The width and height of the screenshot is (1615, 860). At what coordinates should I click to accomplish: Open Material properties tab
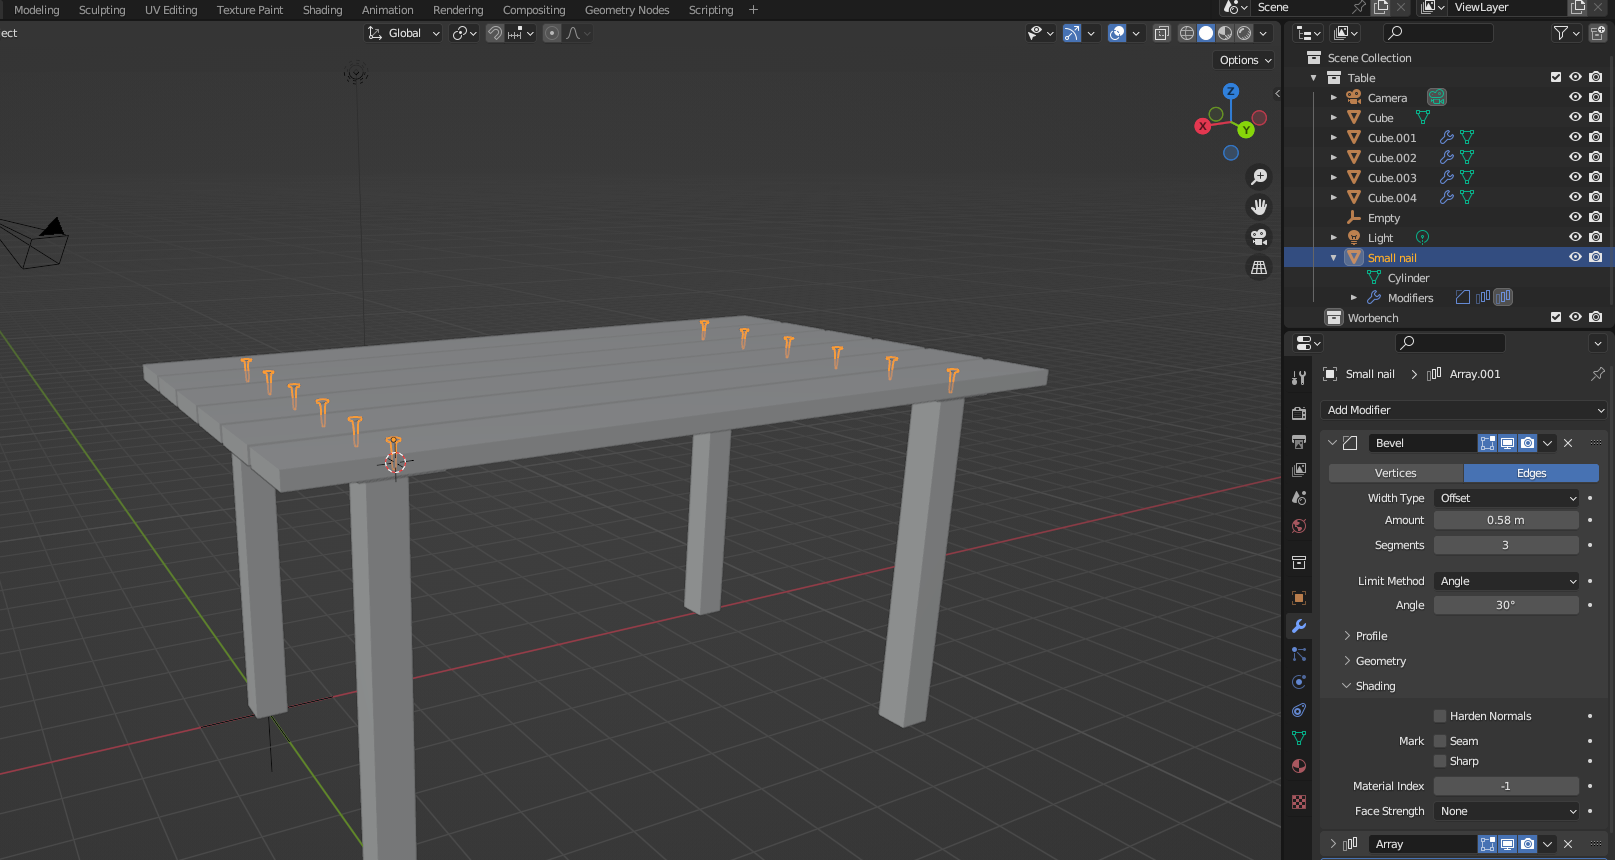coord(1299,766)
